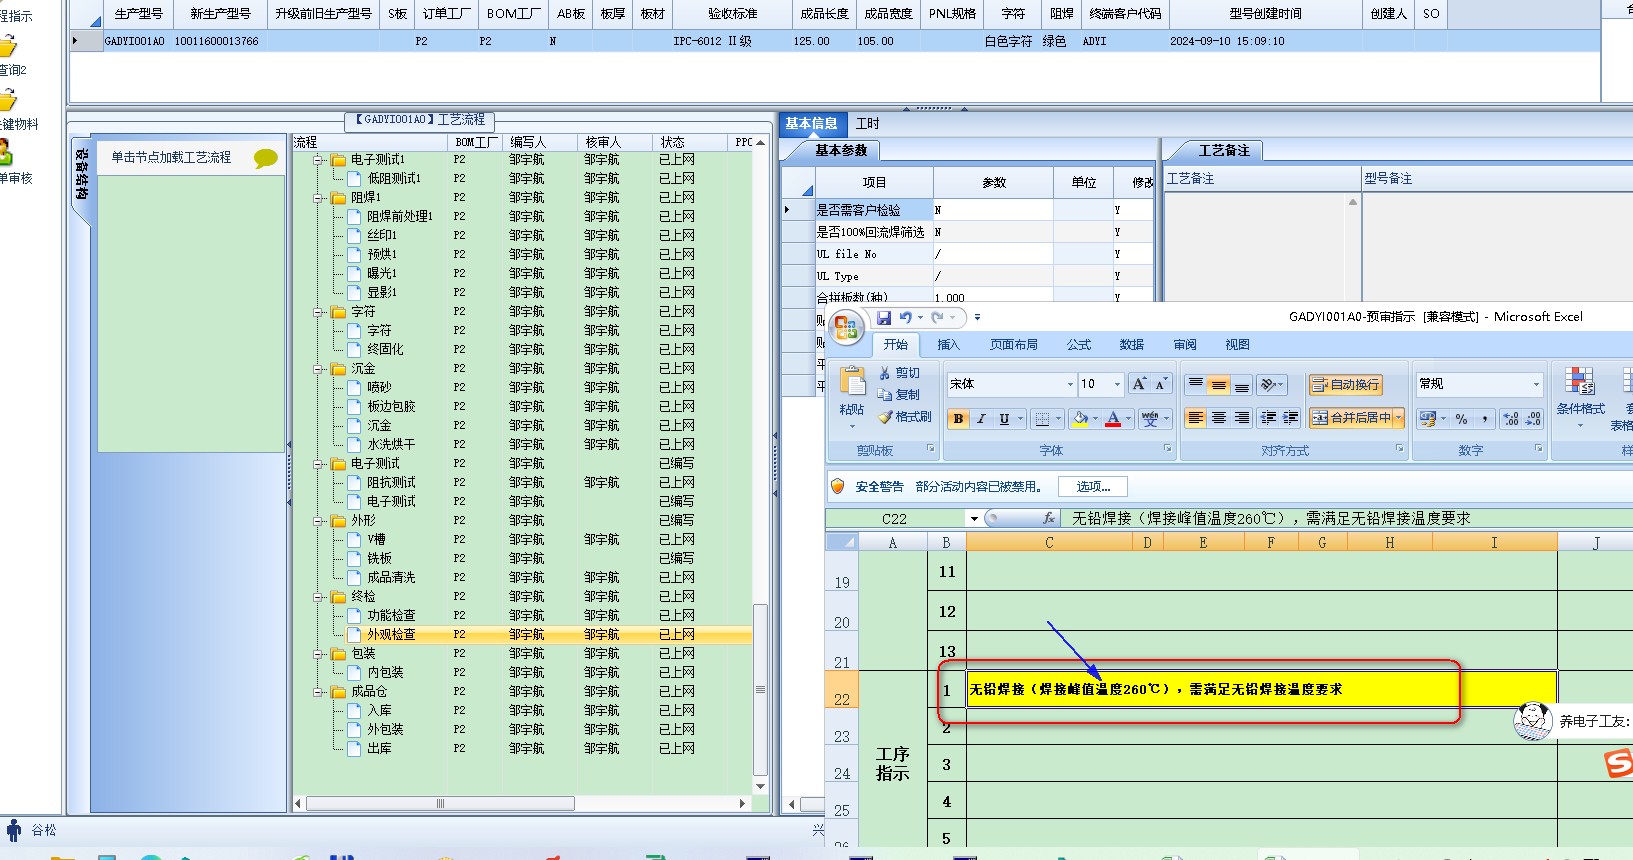Open the Name Box dropdown next to C22

coord(974,518)
